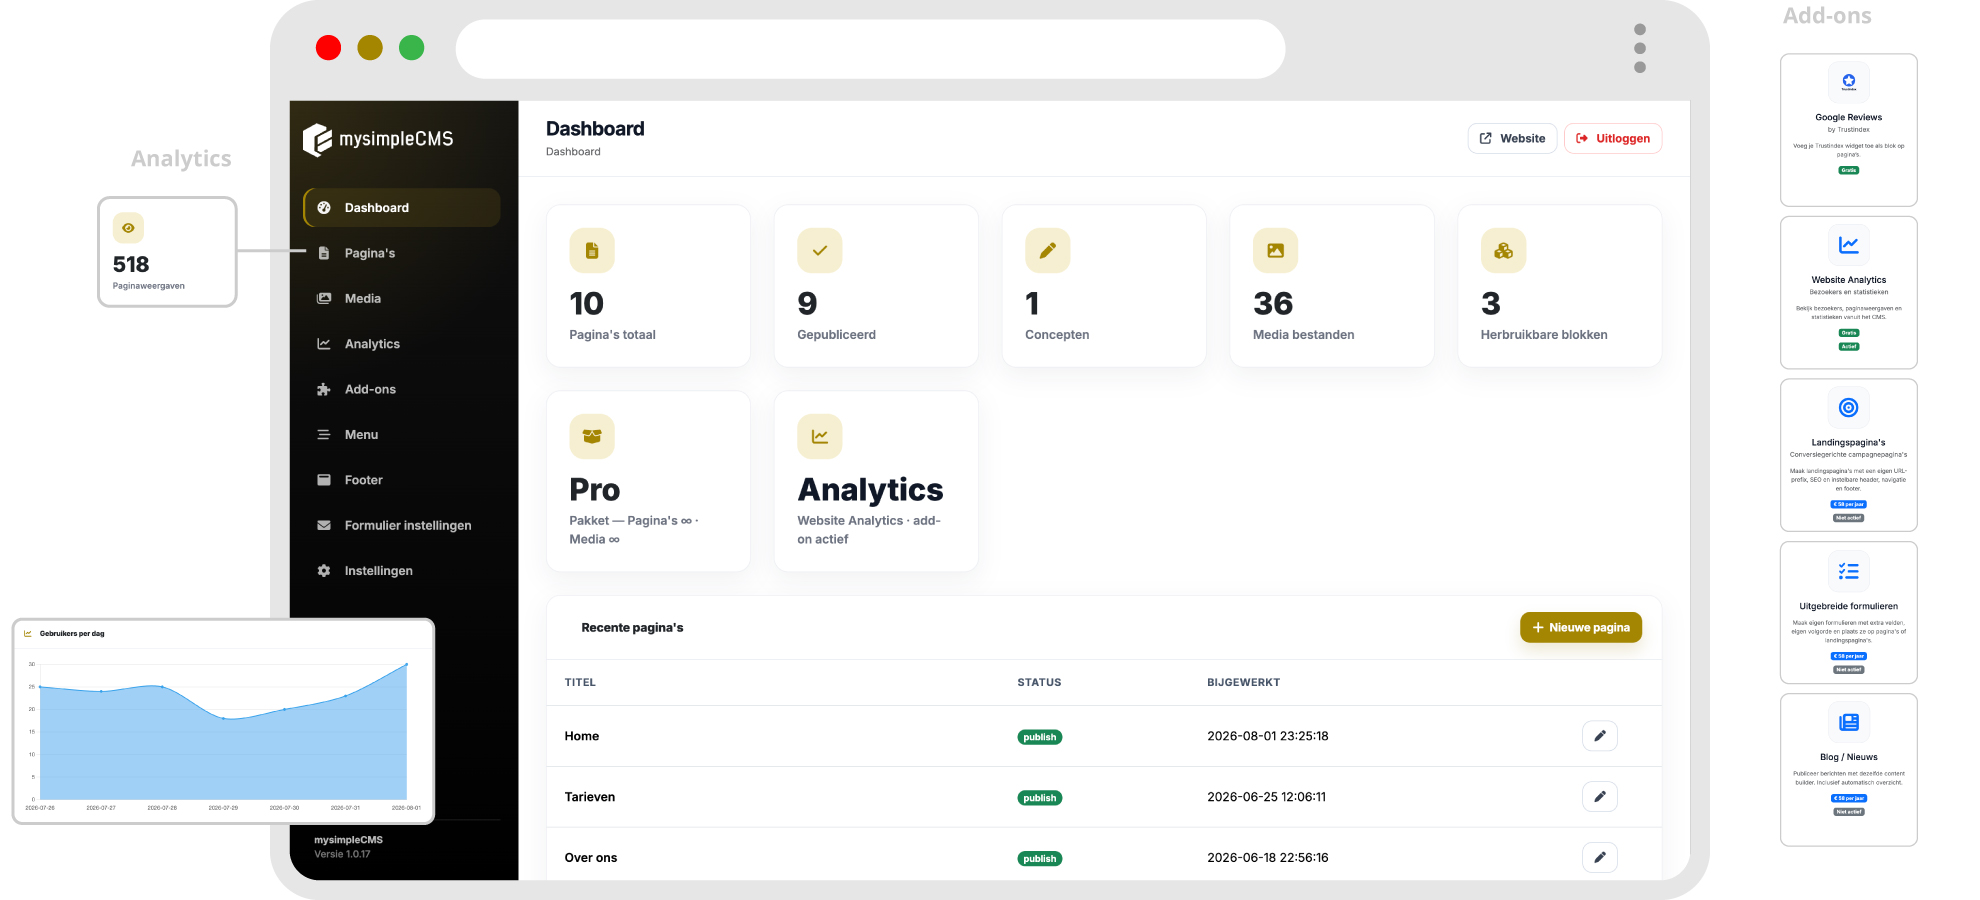
Task: Click the Uitgebreide formulieren checklist icon
Action: (1849, 571)
